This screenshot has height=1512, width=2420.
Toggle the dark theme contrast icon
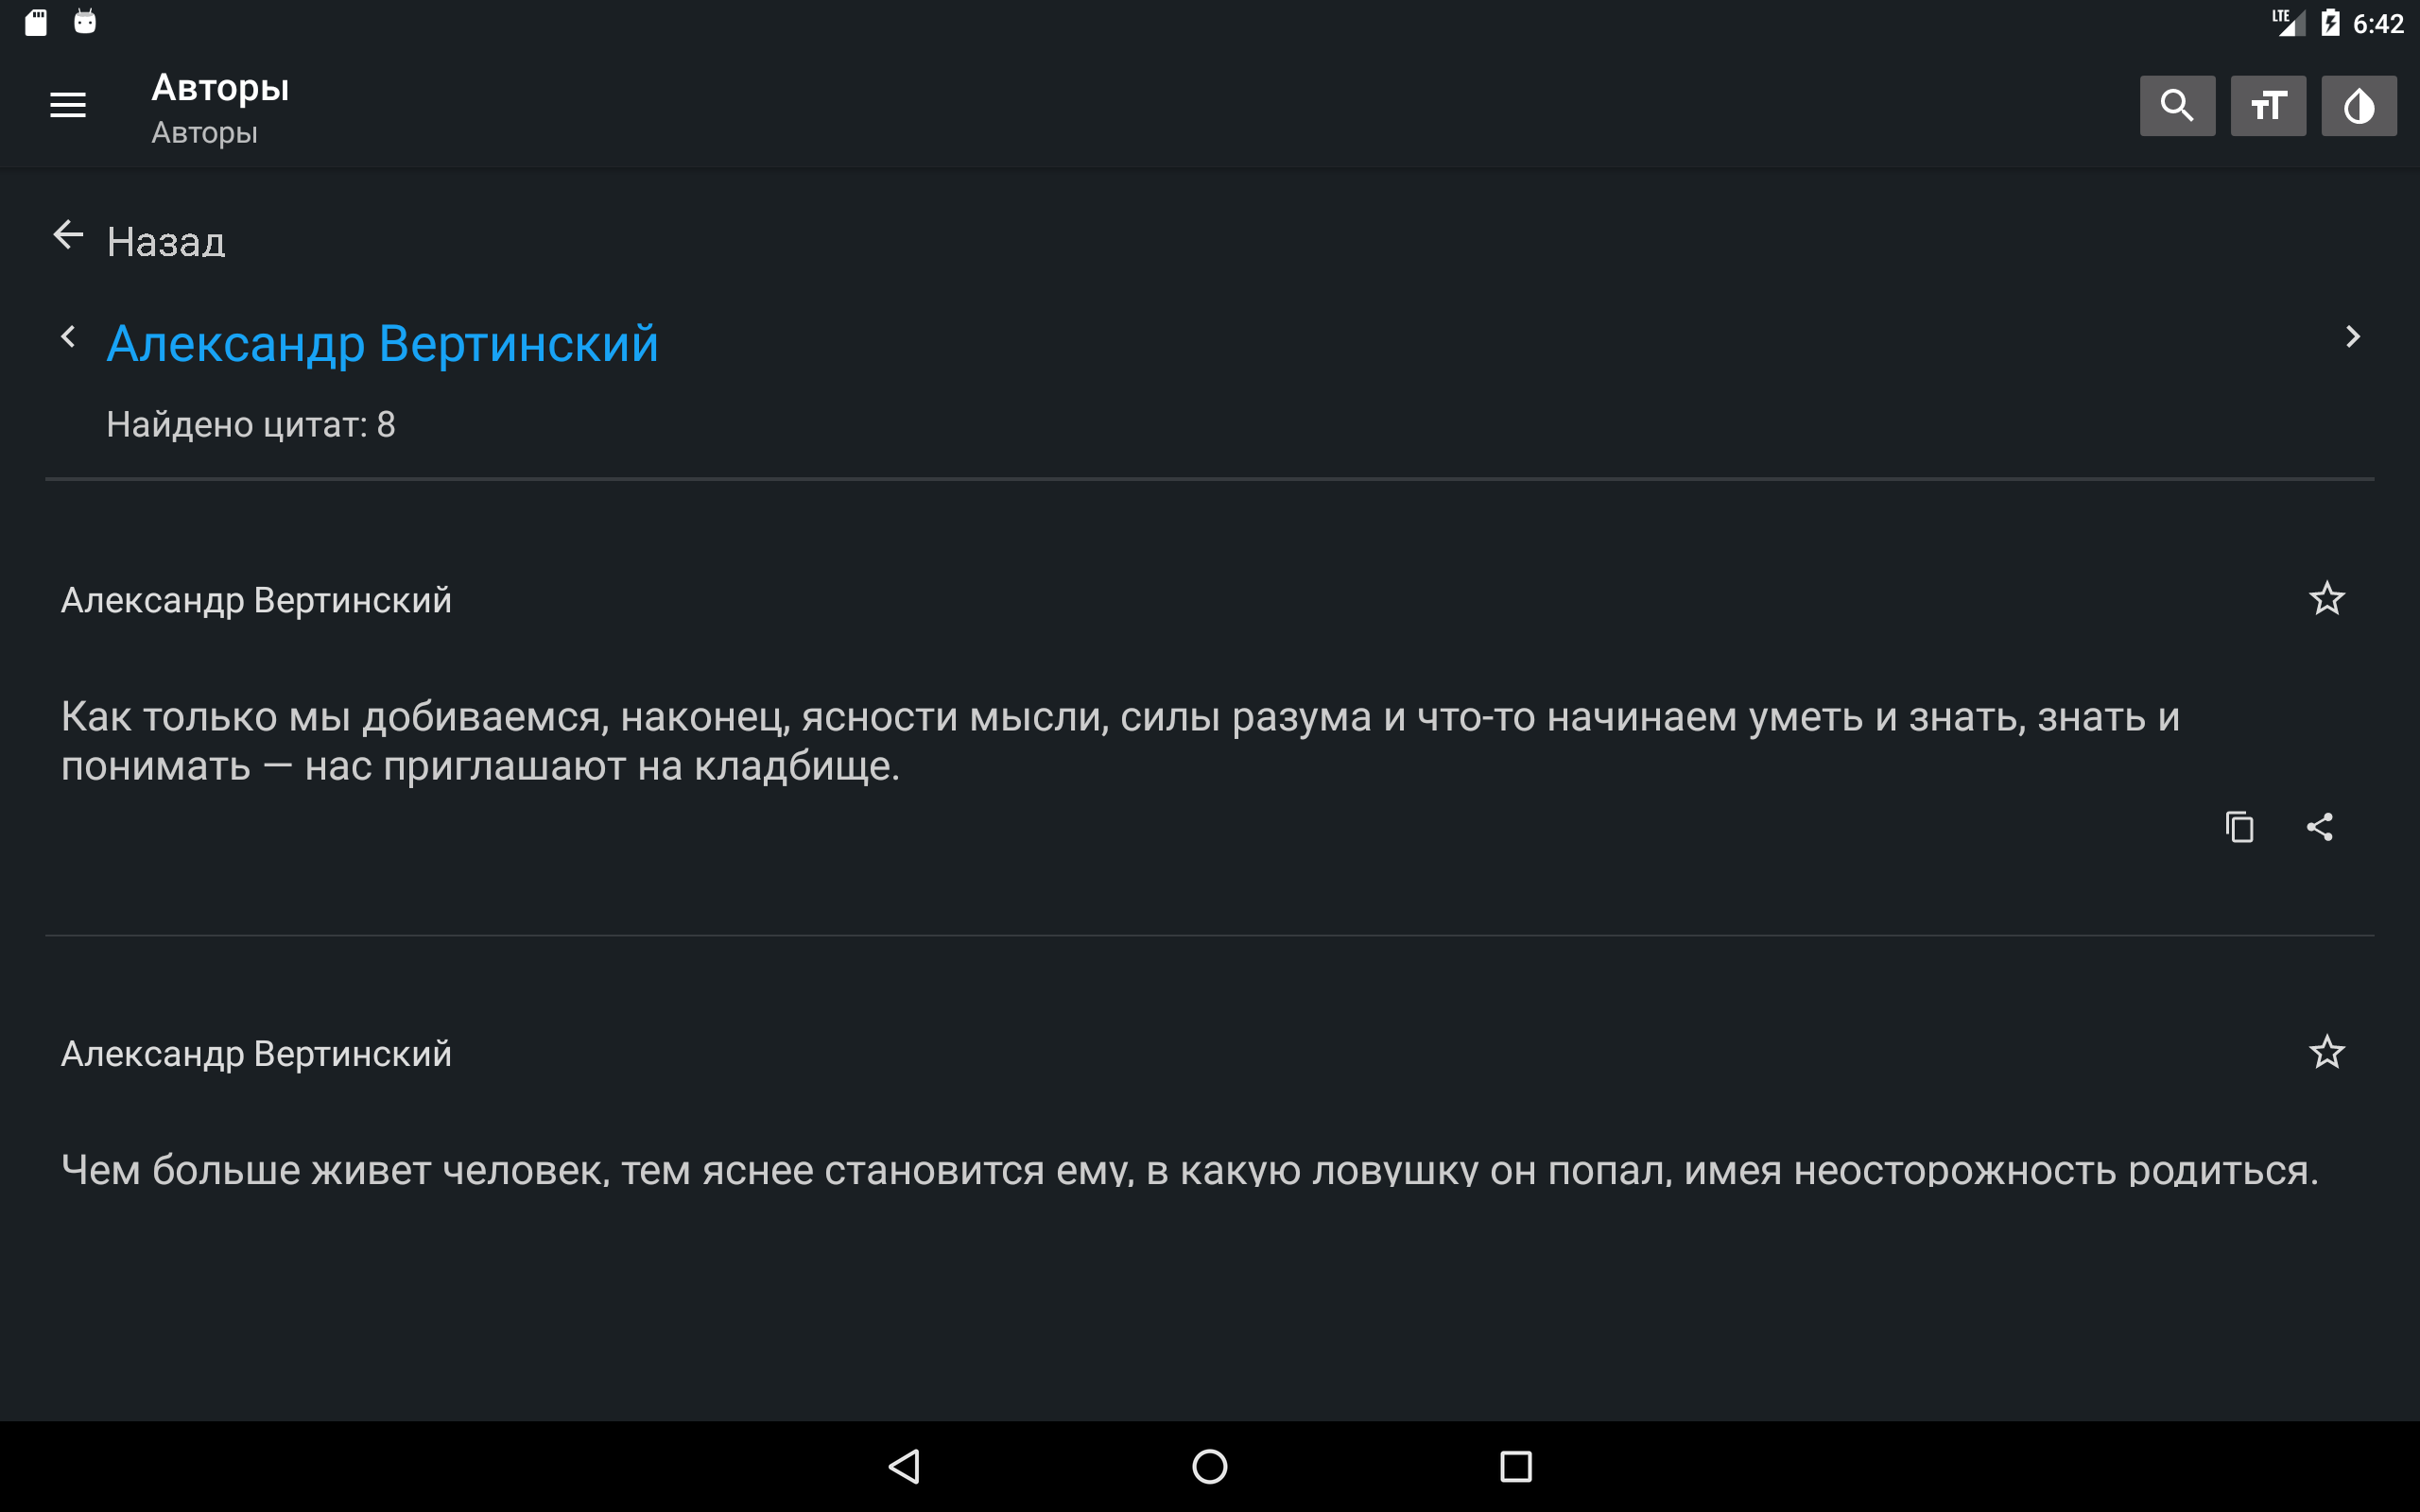pos(2358,105)
